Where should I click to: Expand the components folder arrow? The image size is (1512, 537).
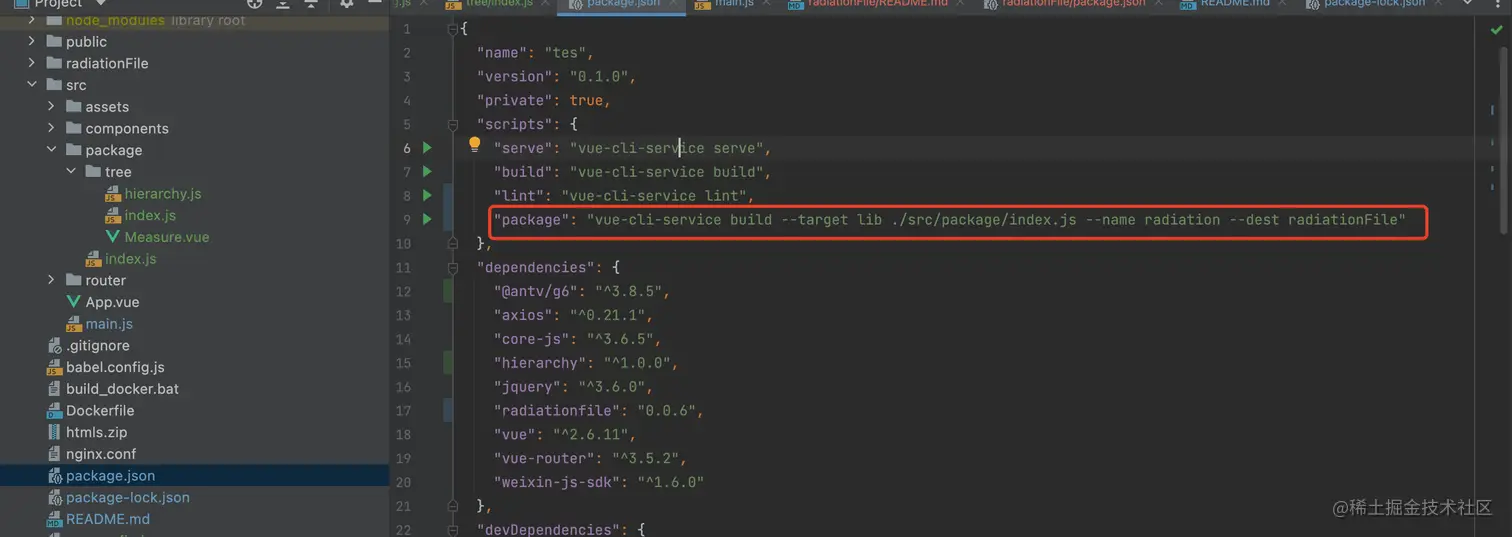pyautogui.click(x=51, y=128)
